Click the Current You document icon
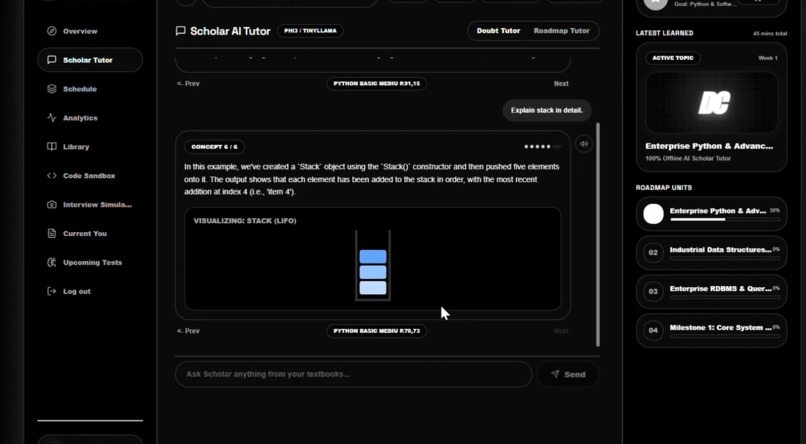806x444 pixels. (51, 233)
